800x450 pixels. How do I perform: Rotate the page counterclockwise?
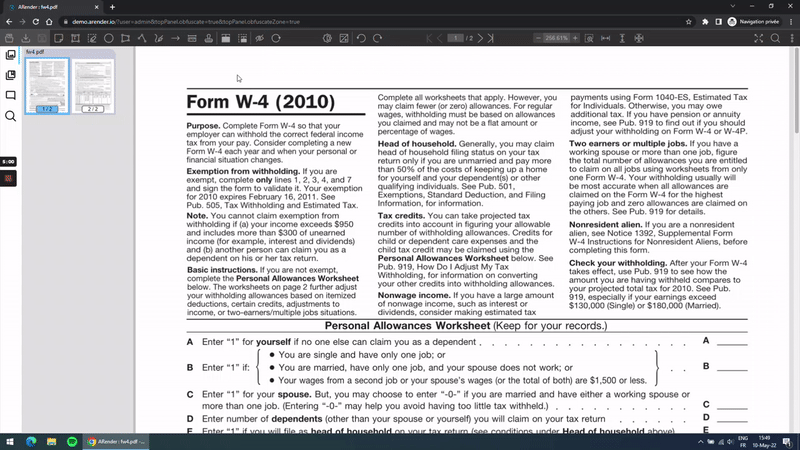coord(361,38)
